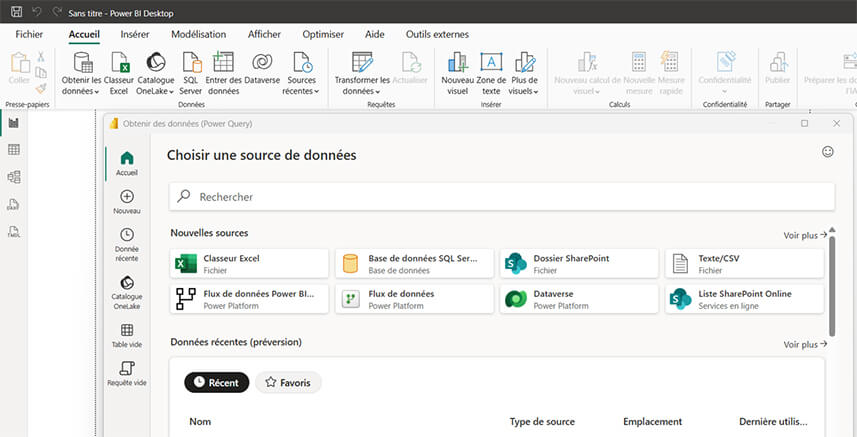Select Flux de données Power BI card
This screenshot has width=857, height=437.
tap(249, 299)
